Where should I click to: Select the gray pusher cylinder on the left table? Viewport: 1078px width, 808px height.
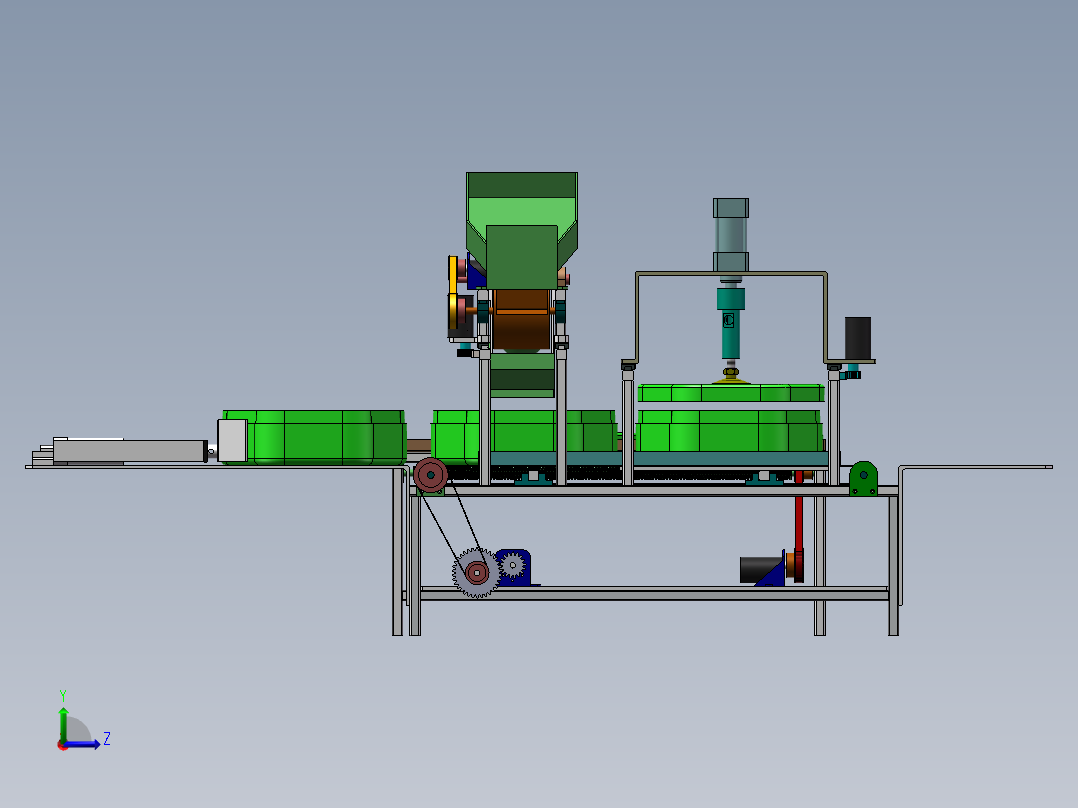[x=129, y=451]
